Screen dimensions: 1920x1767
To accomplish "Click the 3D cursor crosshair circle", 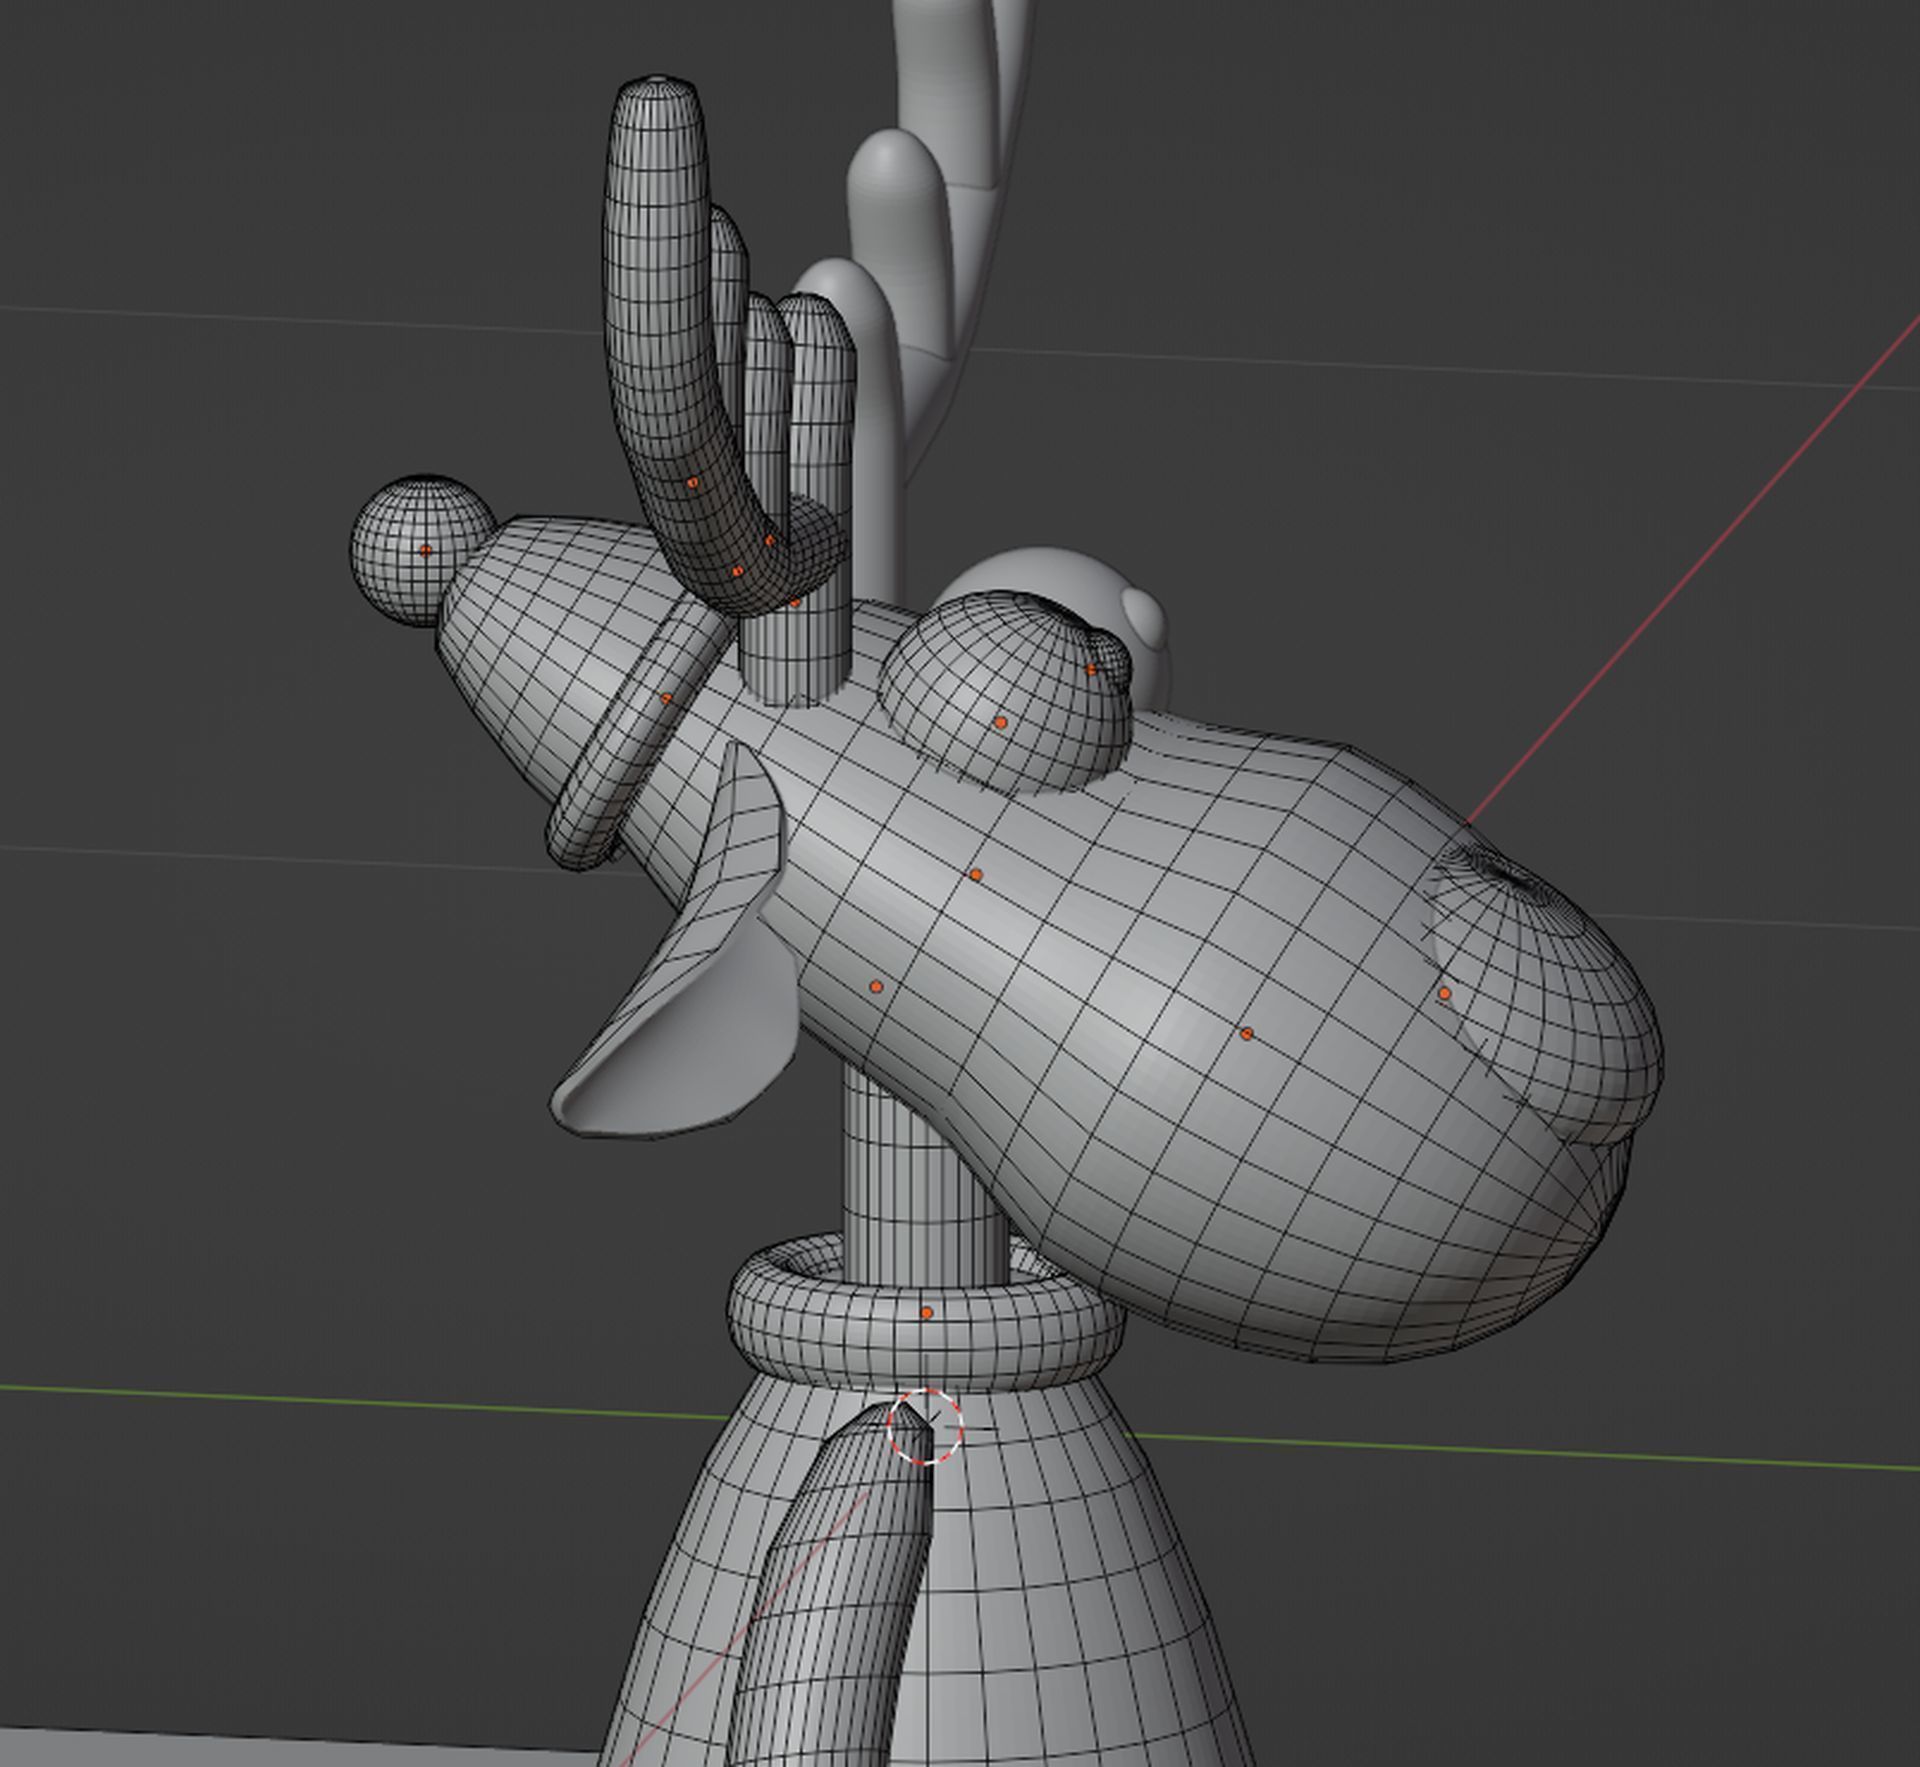I will [x=925, y=1426].
